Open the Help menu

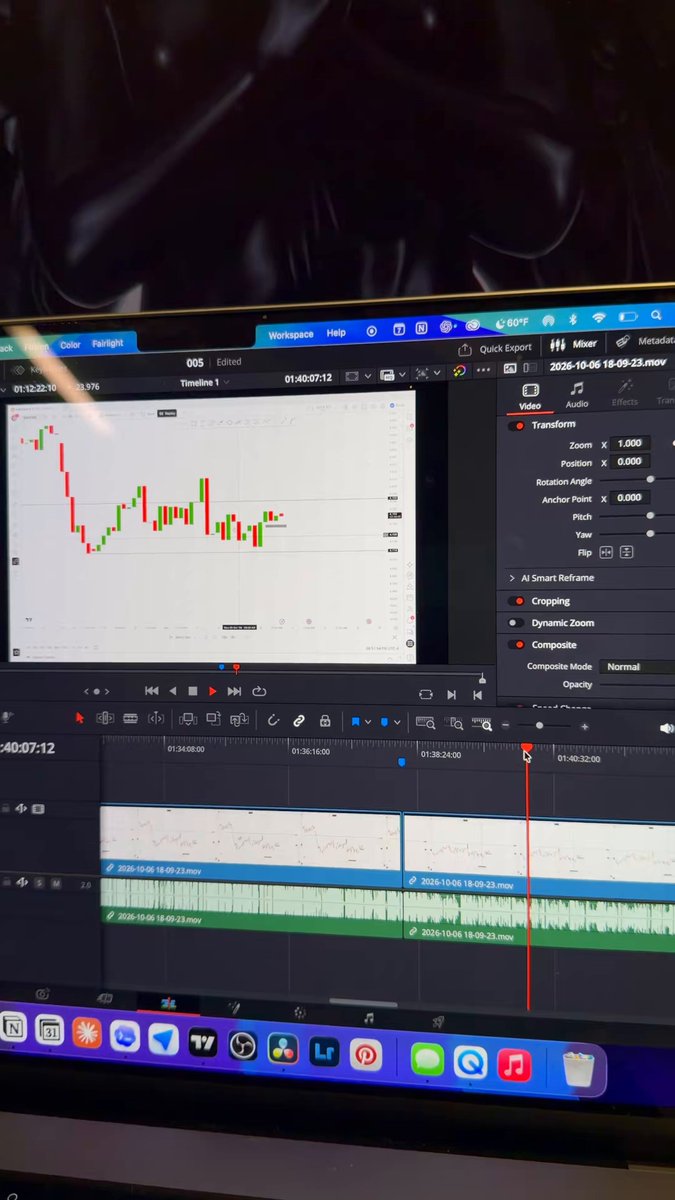336,333
